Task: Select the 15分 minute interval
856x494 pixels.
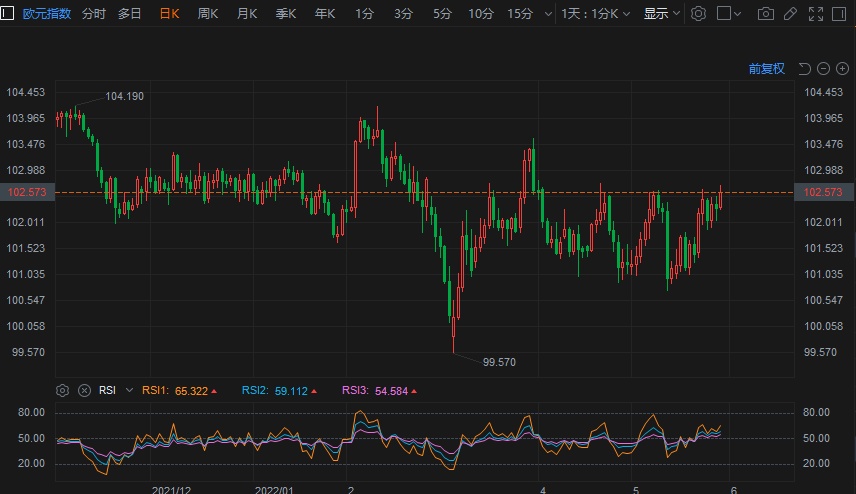Action: point(520,14)
